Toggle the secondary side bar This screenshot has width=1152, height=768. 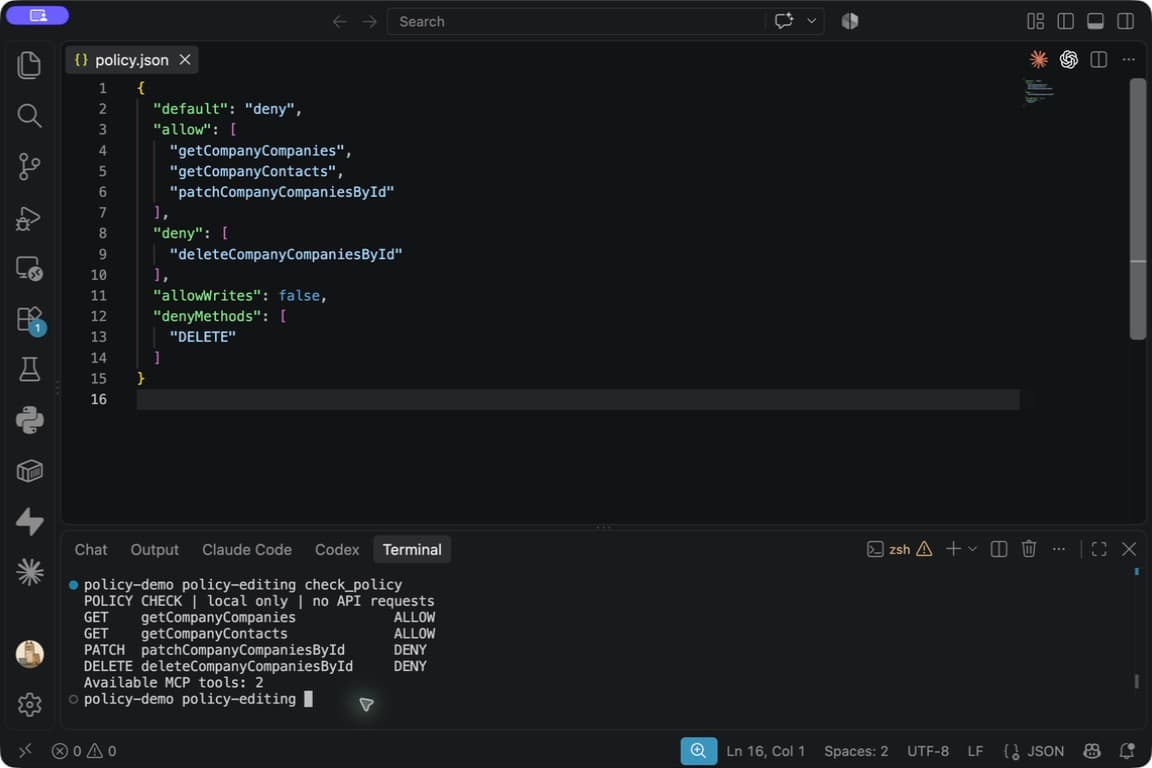pos(1125,21)
